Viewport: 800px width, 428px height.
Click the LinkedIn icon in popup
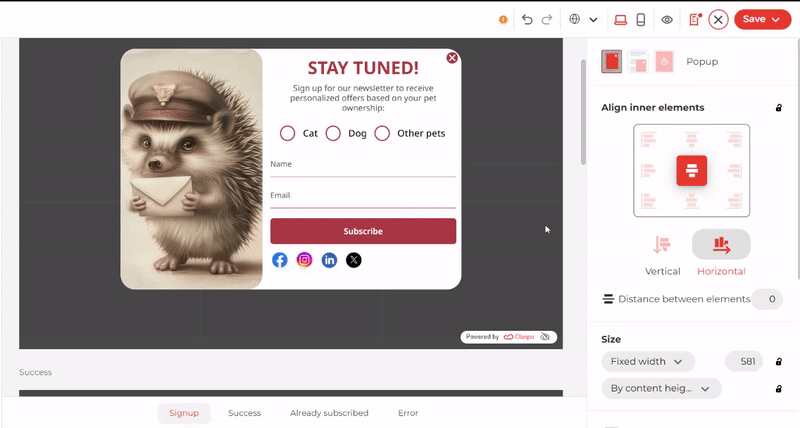click(x=329, y=260)
